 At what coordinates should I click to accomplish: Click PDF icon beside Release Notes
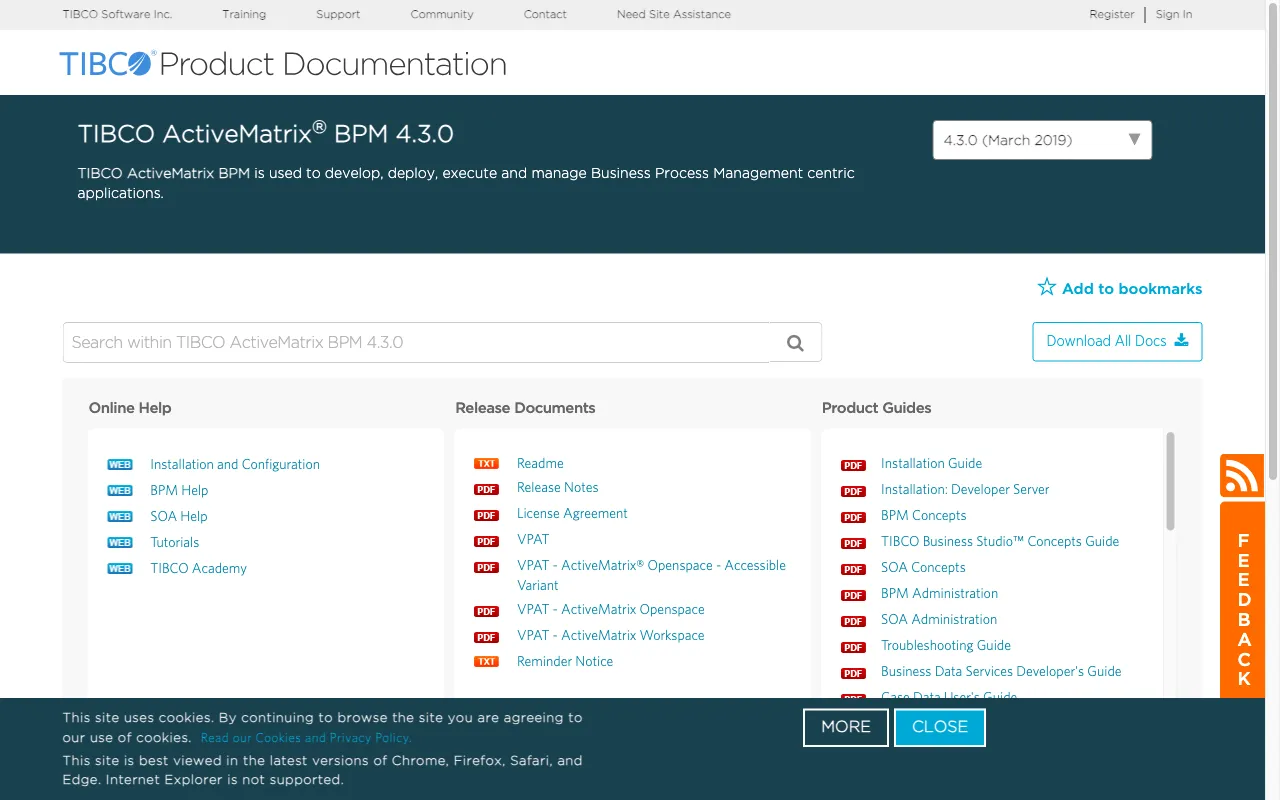point(486,490)
